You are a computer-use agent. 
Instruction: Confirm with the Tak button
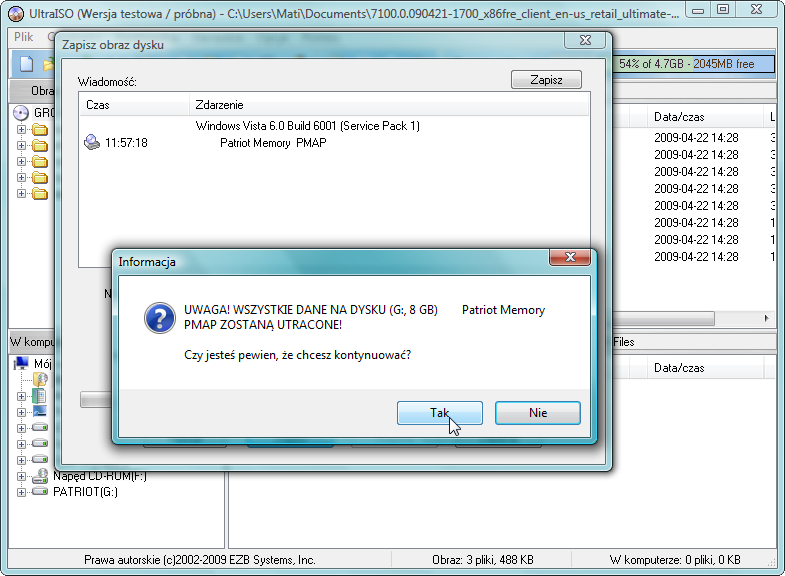point(440,413)
